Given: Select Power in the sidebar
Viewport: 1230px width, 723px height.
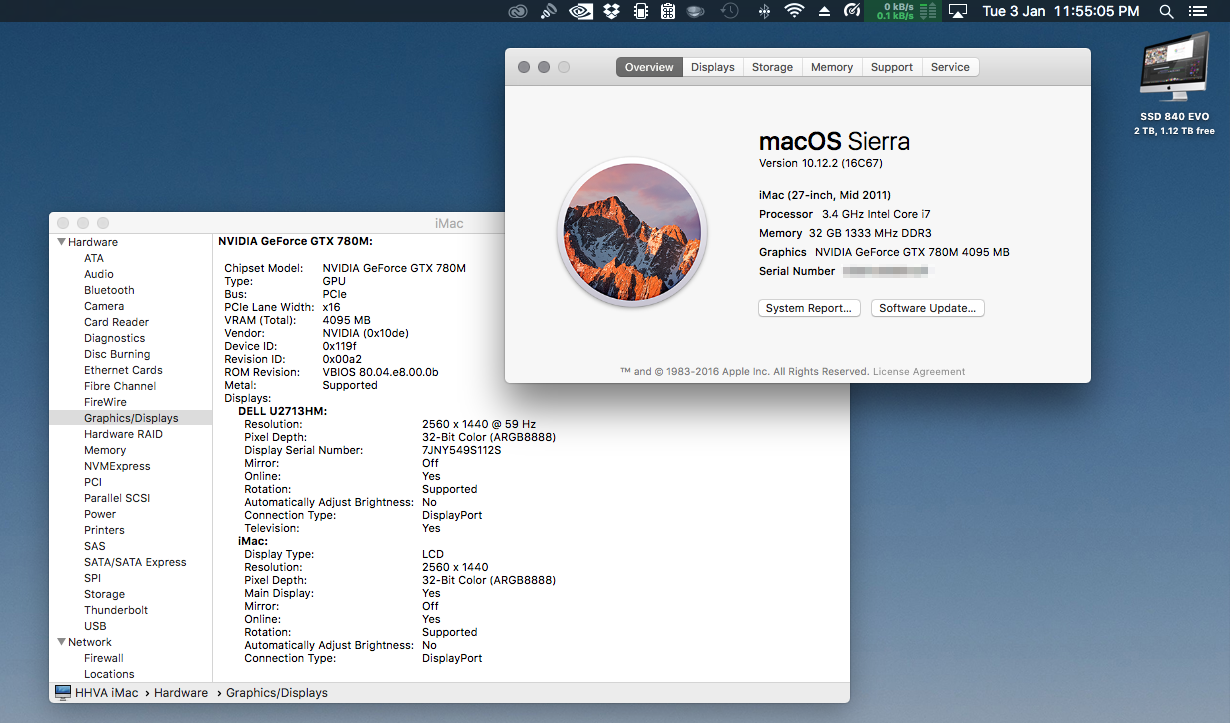Looking at the screenshot, I should 100,514.
